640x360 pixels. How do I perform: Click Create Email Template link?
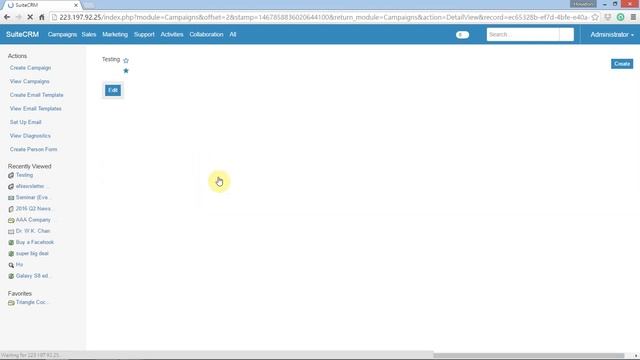[37, 95]
